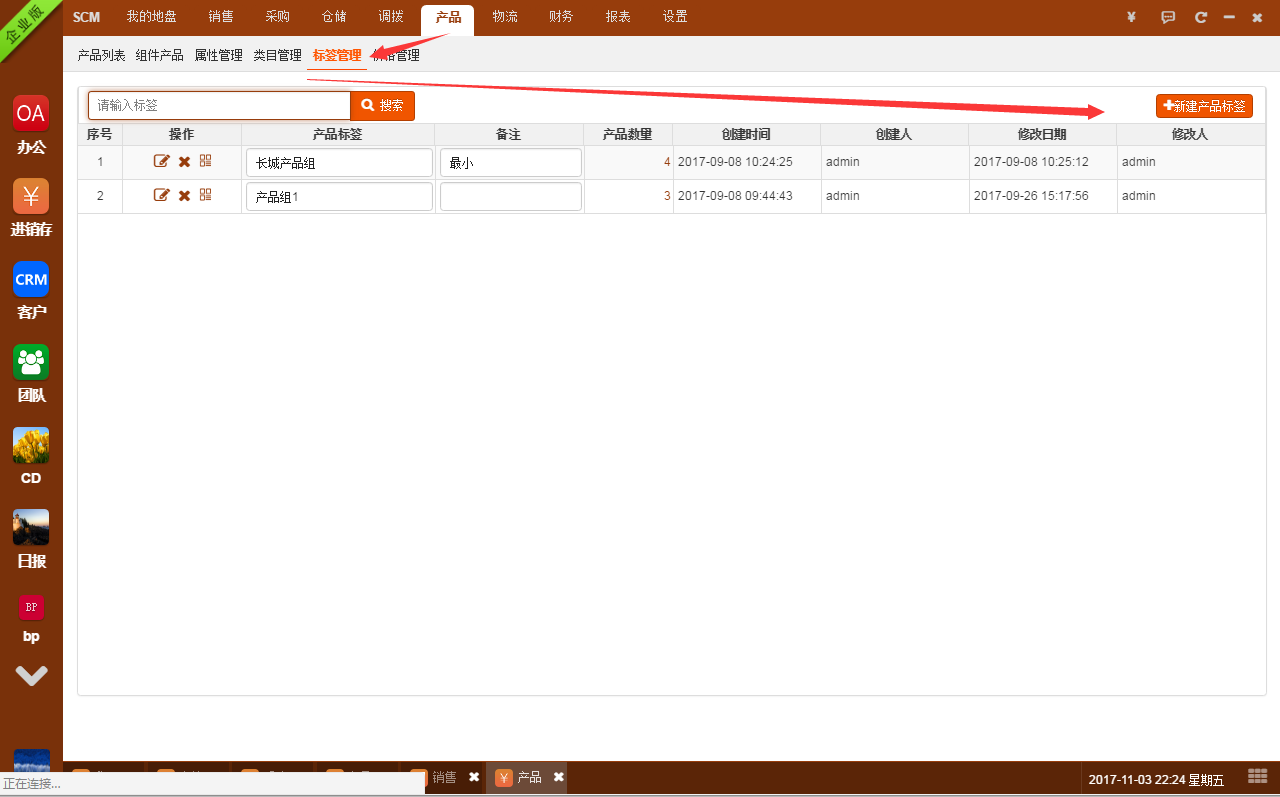Click the grid icon in row 1
This screenshot has width=1280, height=797.
[206, 161]
